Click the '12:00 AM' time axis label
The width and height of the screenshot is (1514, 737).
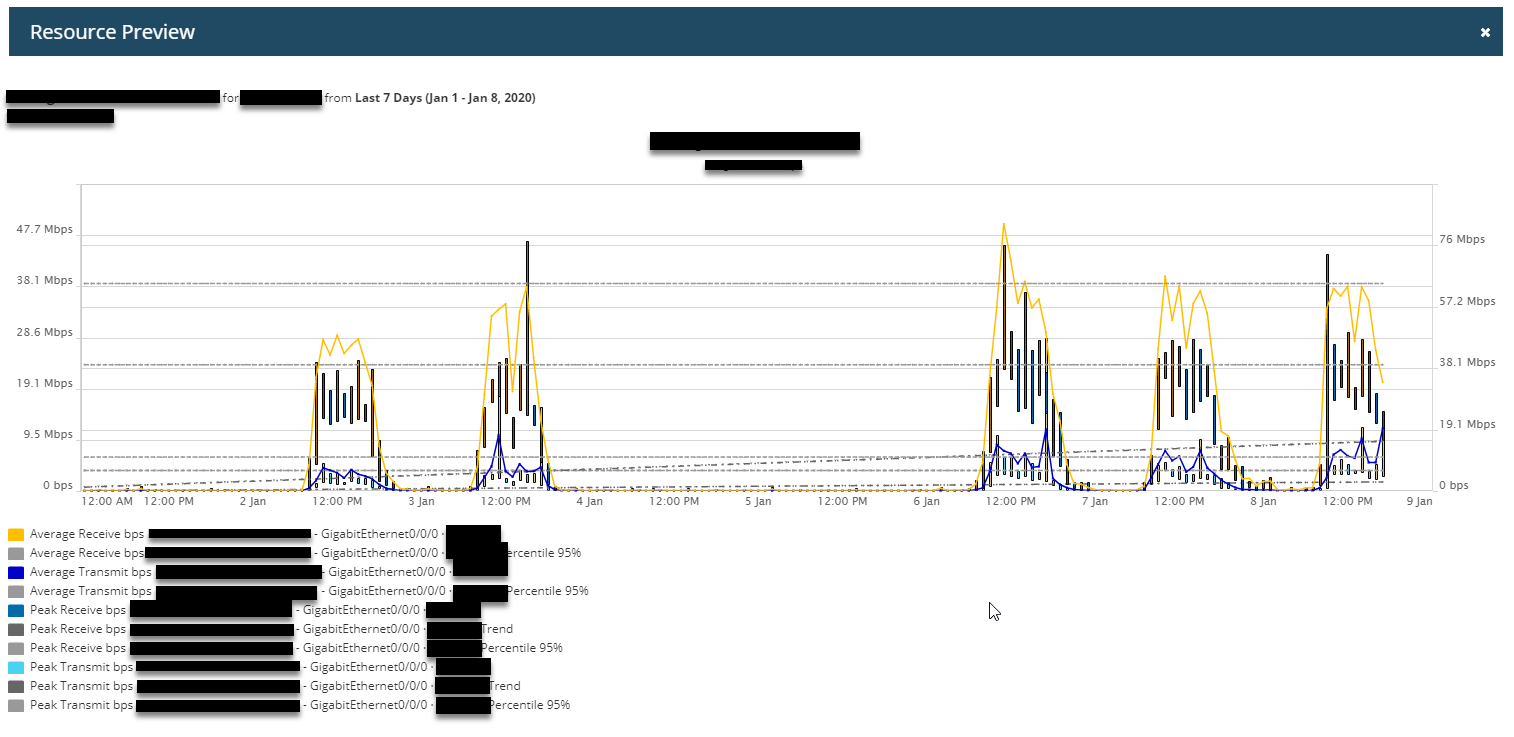pos(107,501)
